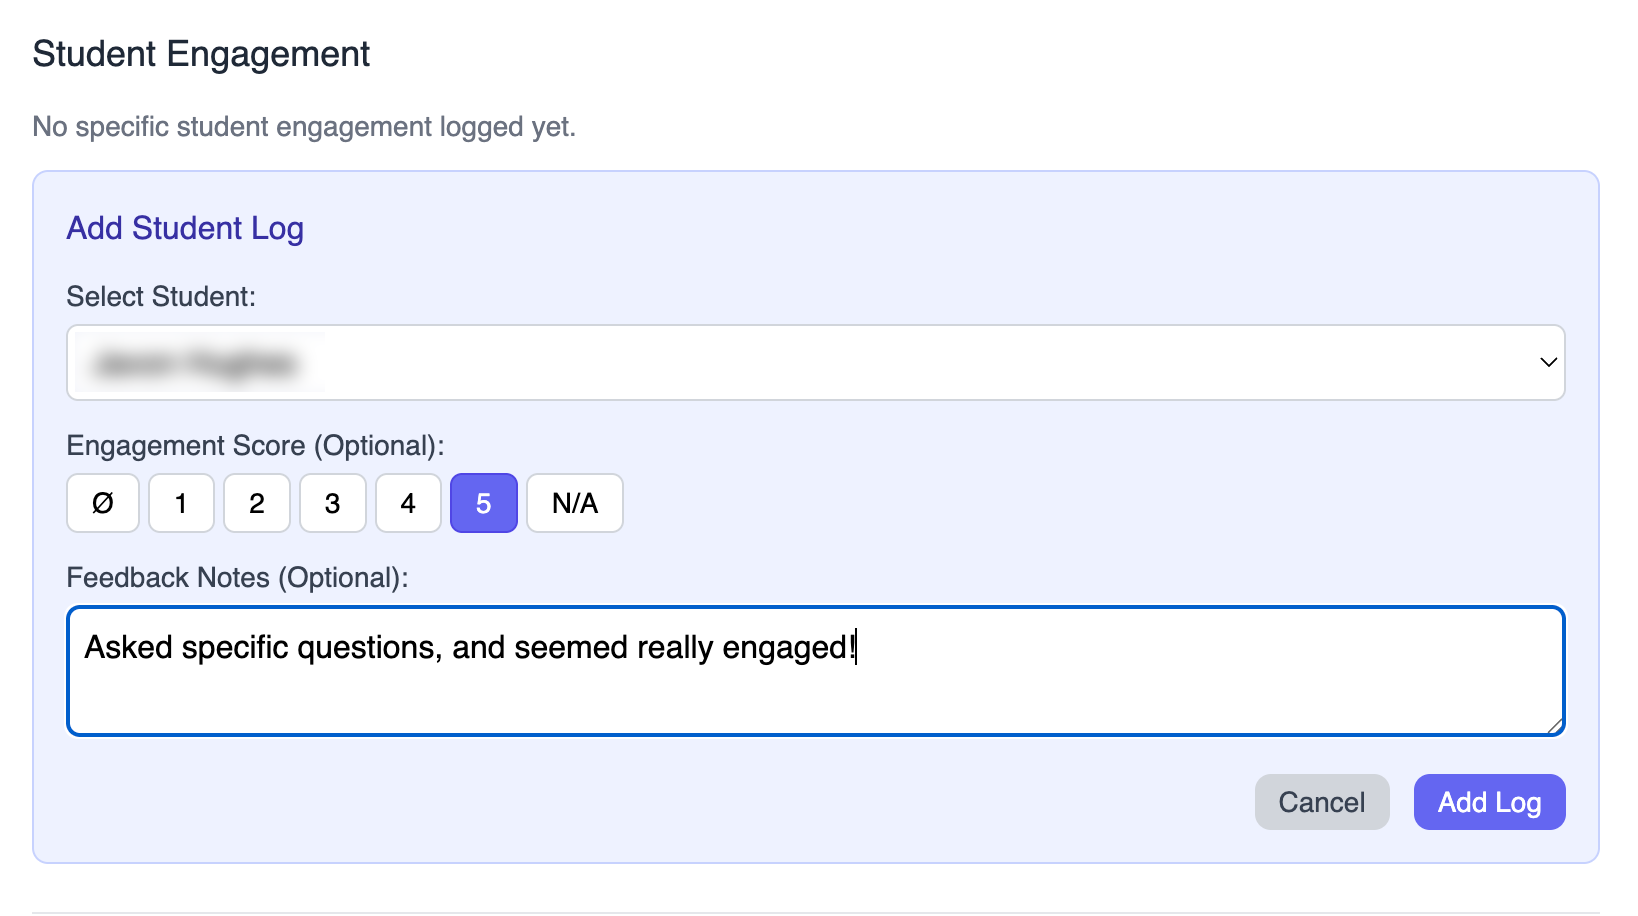Screen dimensions: 1638x916
Task: Click the Add Student Log heading
Action: click(185, 229)
